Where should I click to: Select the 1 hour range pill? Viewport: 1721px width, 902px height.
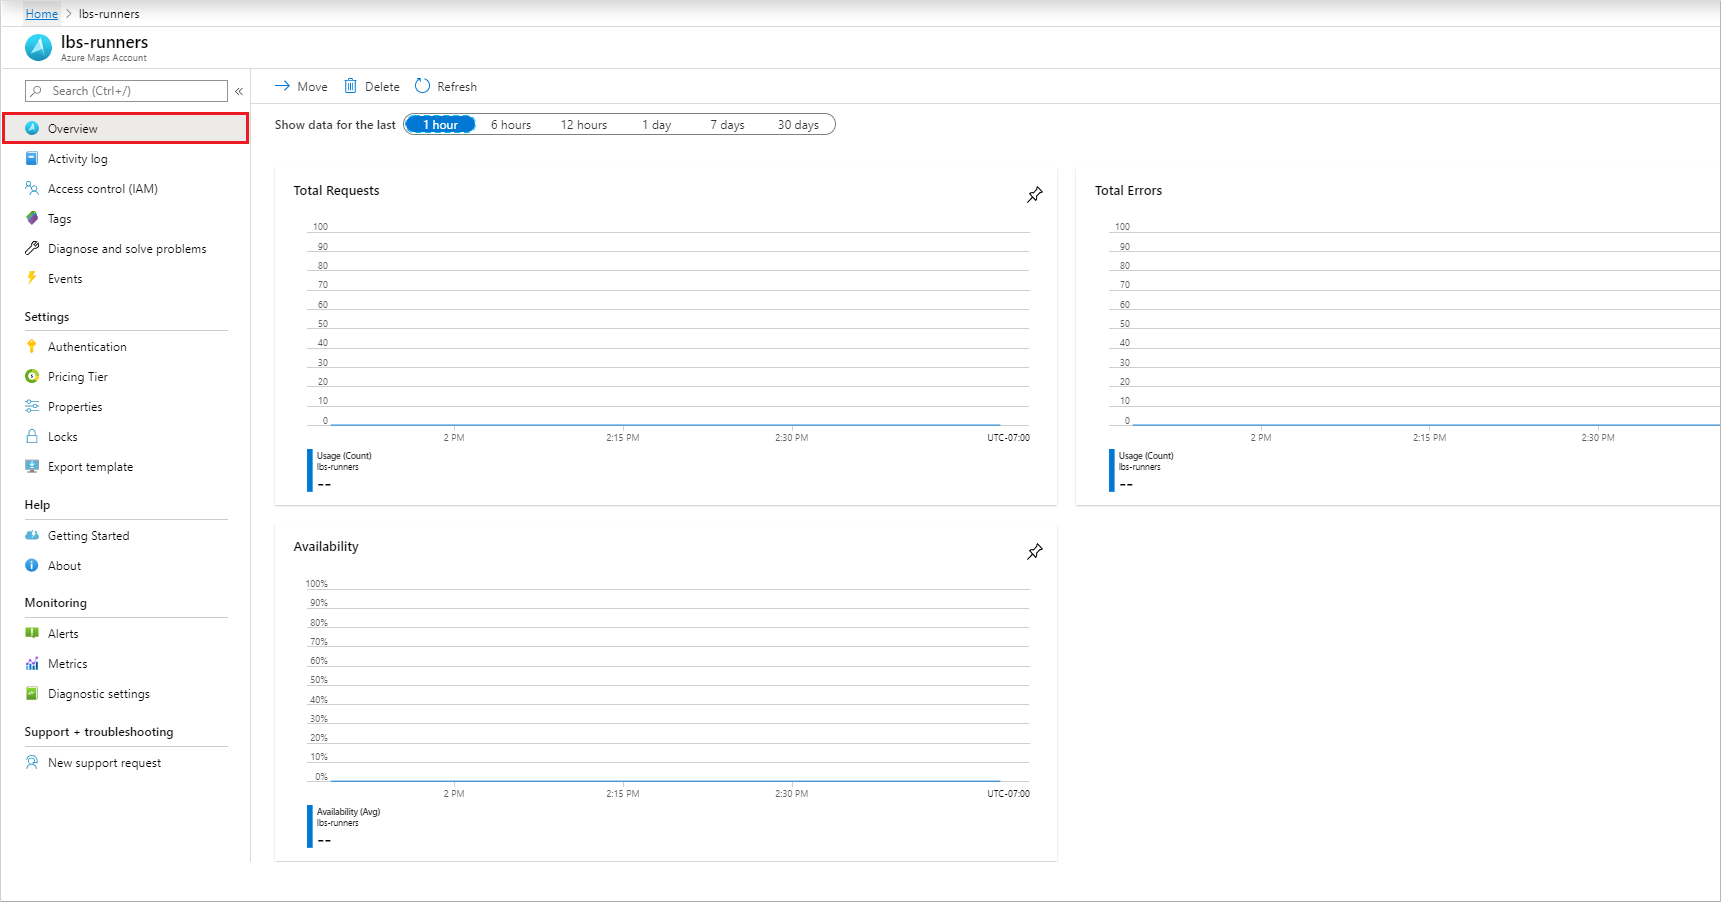point(440,124)
